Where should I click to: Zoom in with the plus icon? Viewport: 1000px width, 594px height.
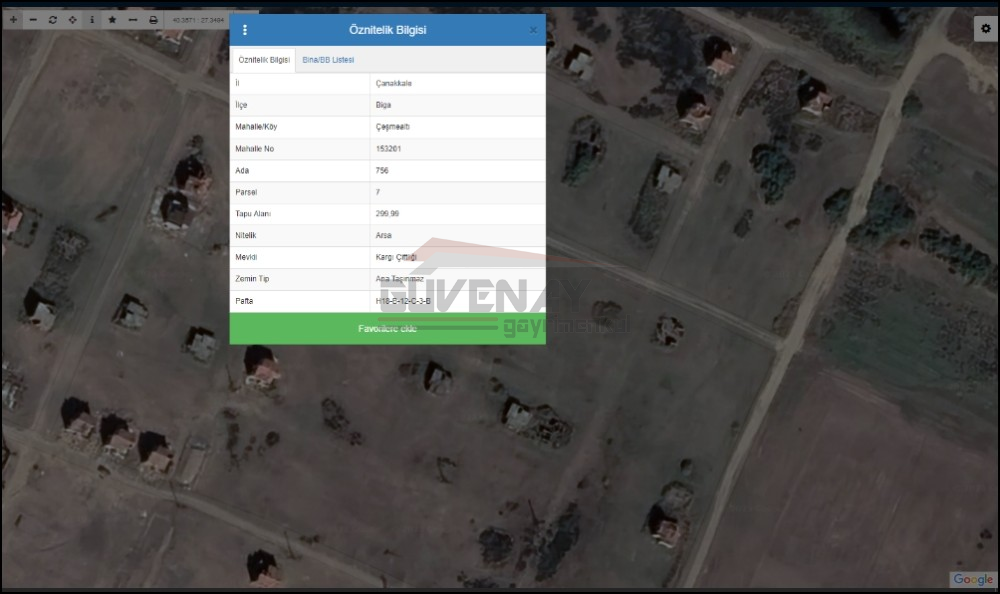click(13, 20)
